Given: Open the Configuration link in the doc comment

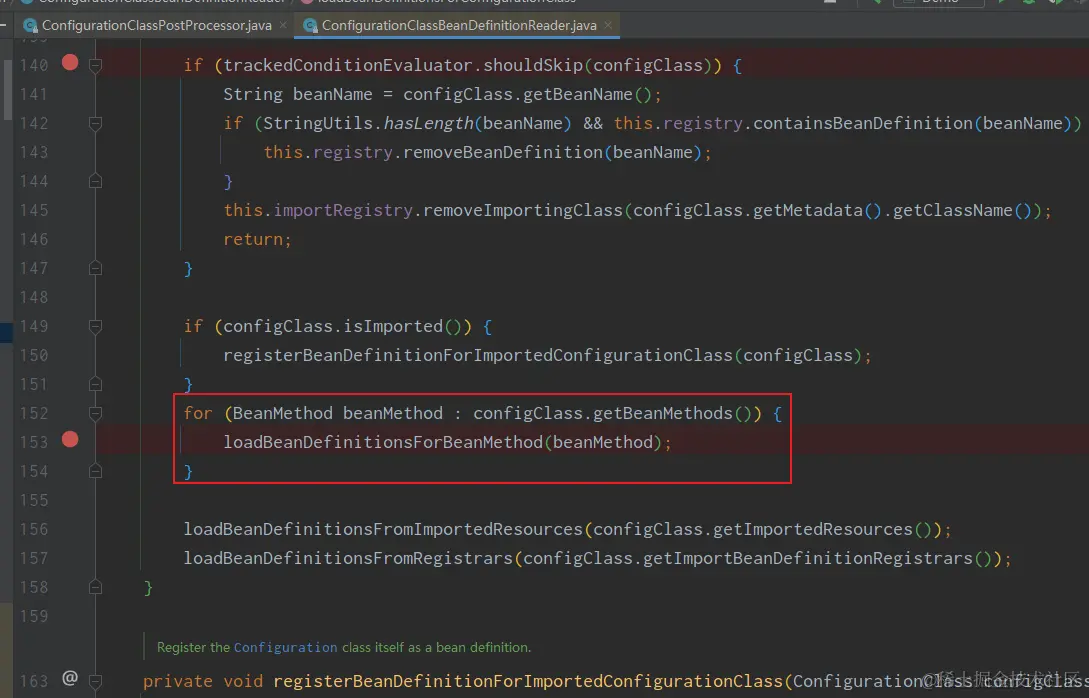Looking at the screenshot, I should (285, 647).
